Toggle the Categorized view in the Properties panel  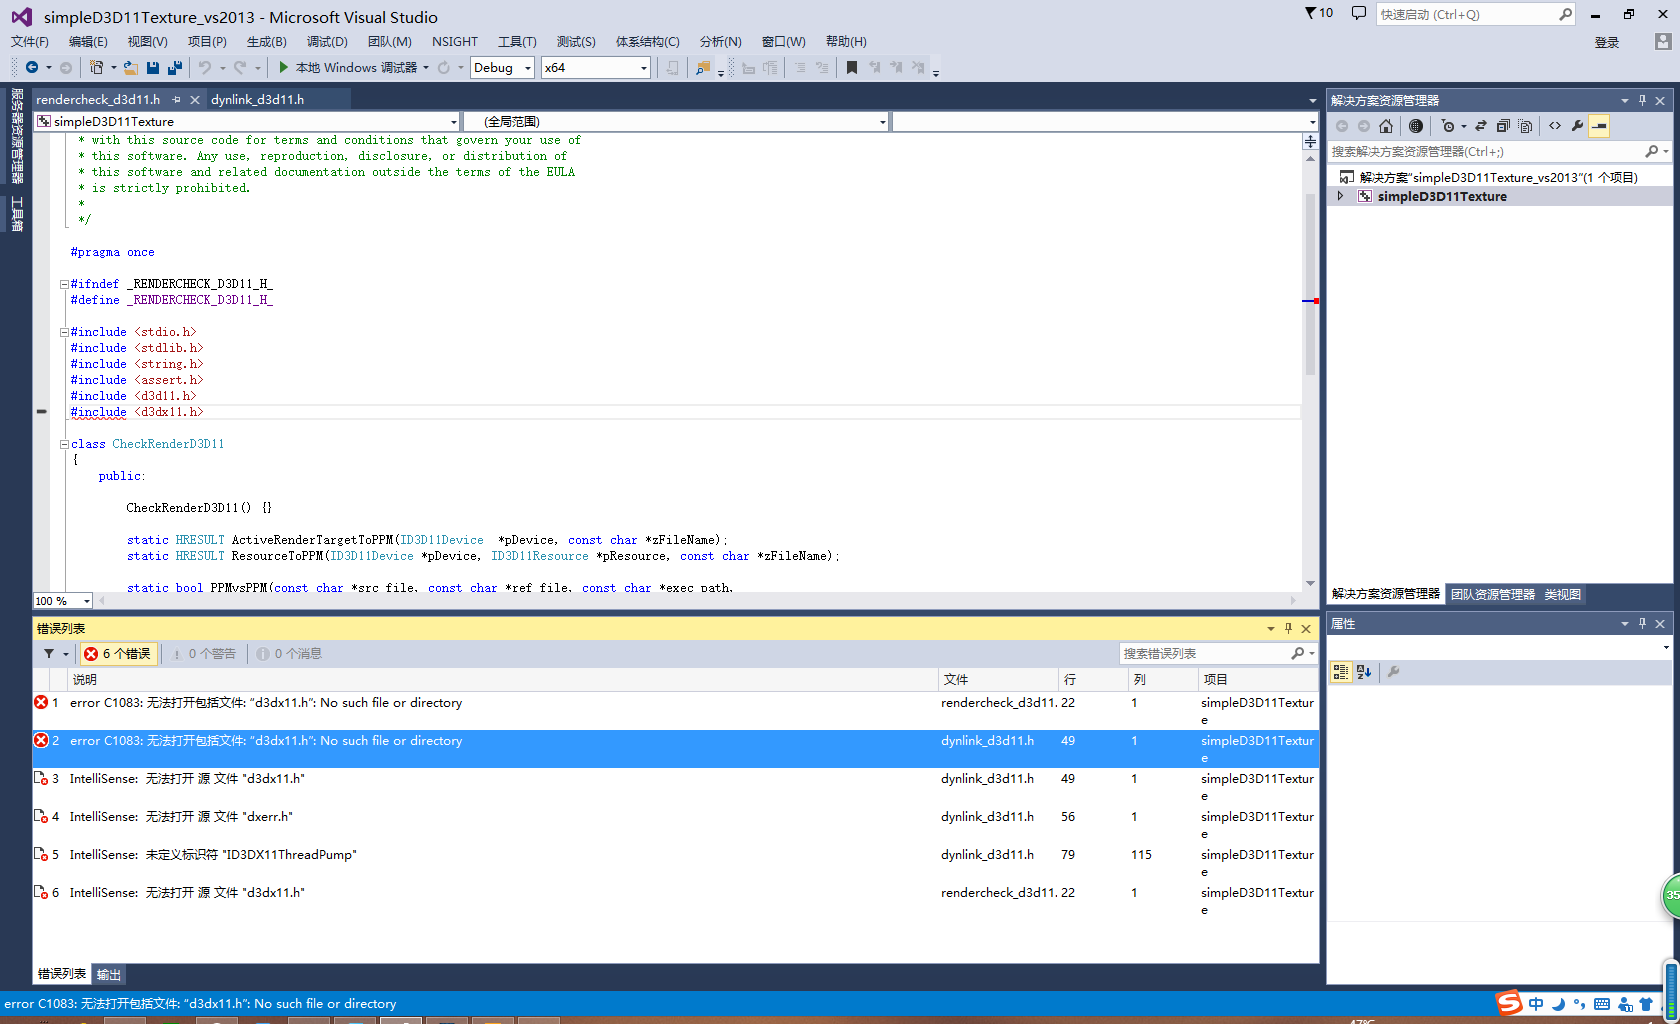[1341, 672]
